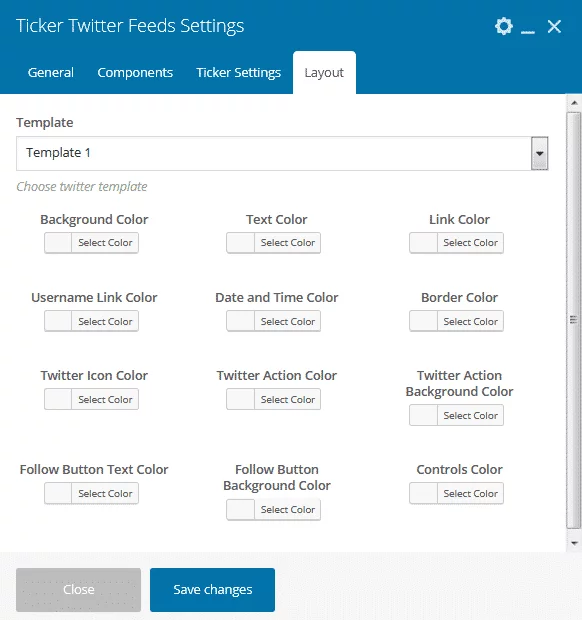
Task: Click Select Color for Controls Color
Action: [471, 493]
